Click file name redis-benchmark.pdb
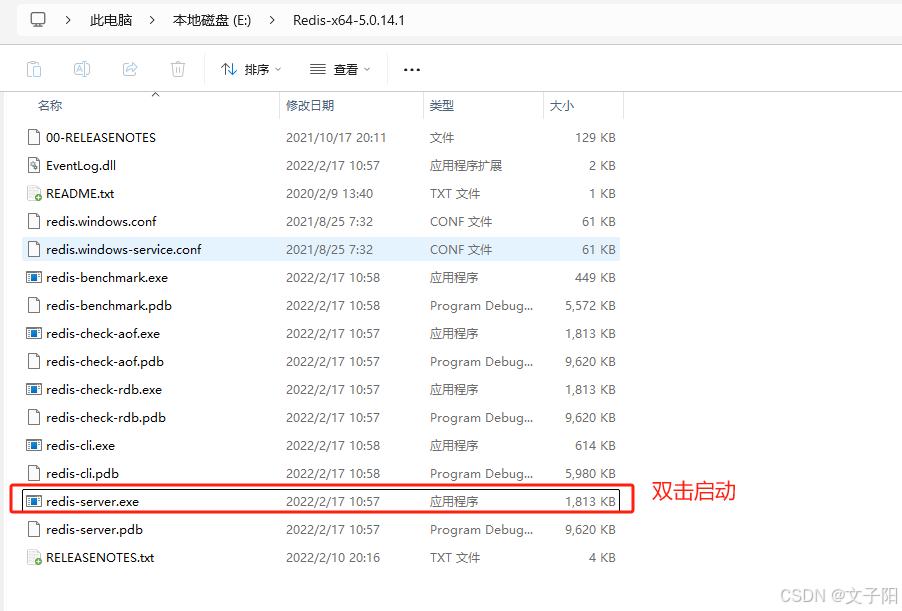Viewport: 902px width, 611px height. 109,306
